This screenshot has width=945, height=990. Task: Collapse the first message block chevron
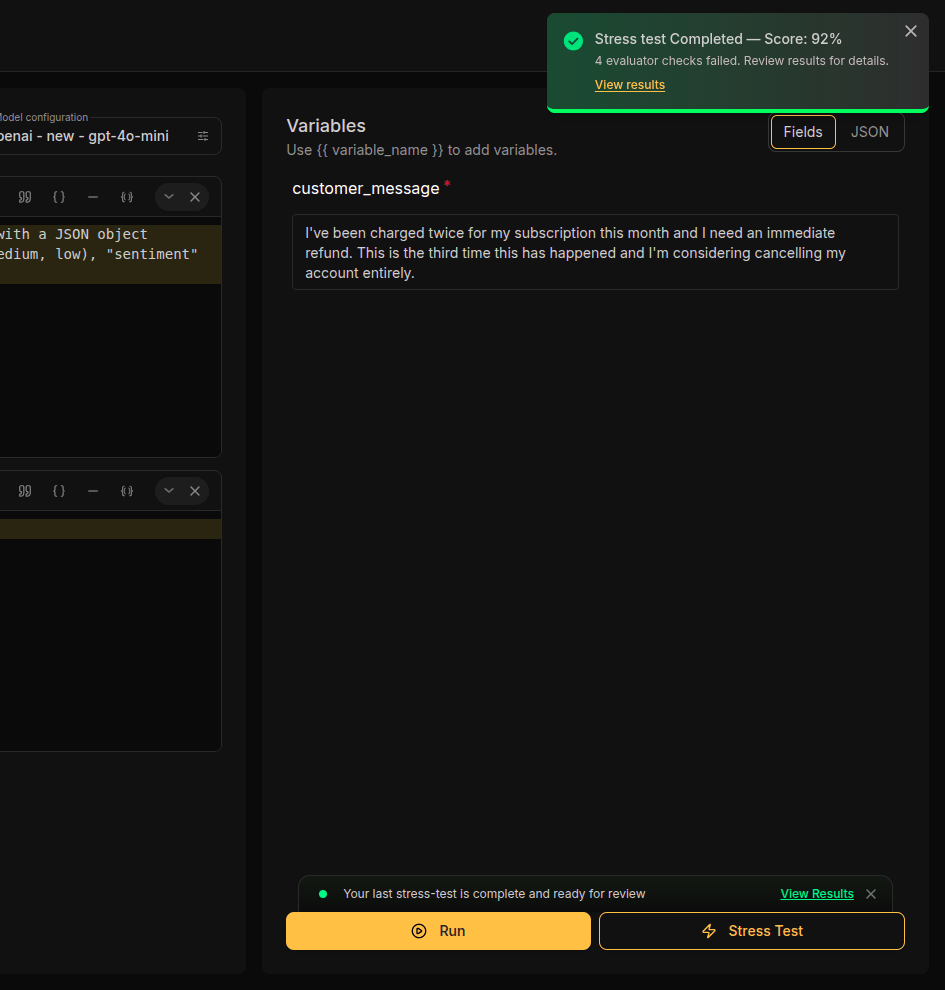coord(169,197)
